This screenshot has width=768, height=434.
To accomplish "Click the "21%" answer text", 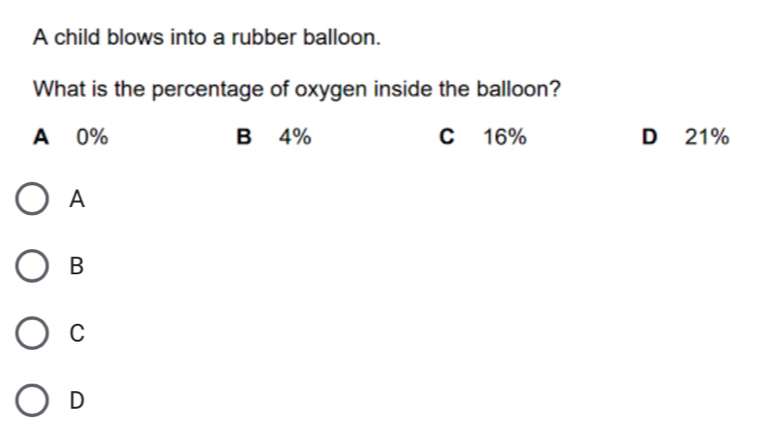I will (707, 138).
